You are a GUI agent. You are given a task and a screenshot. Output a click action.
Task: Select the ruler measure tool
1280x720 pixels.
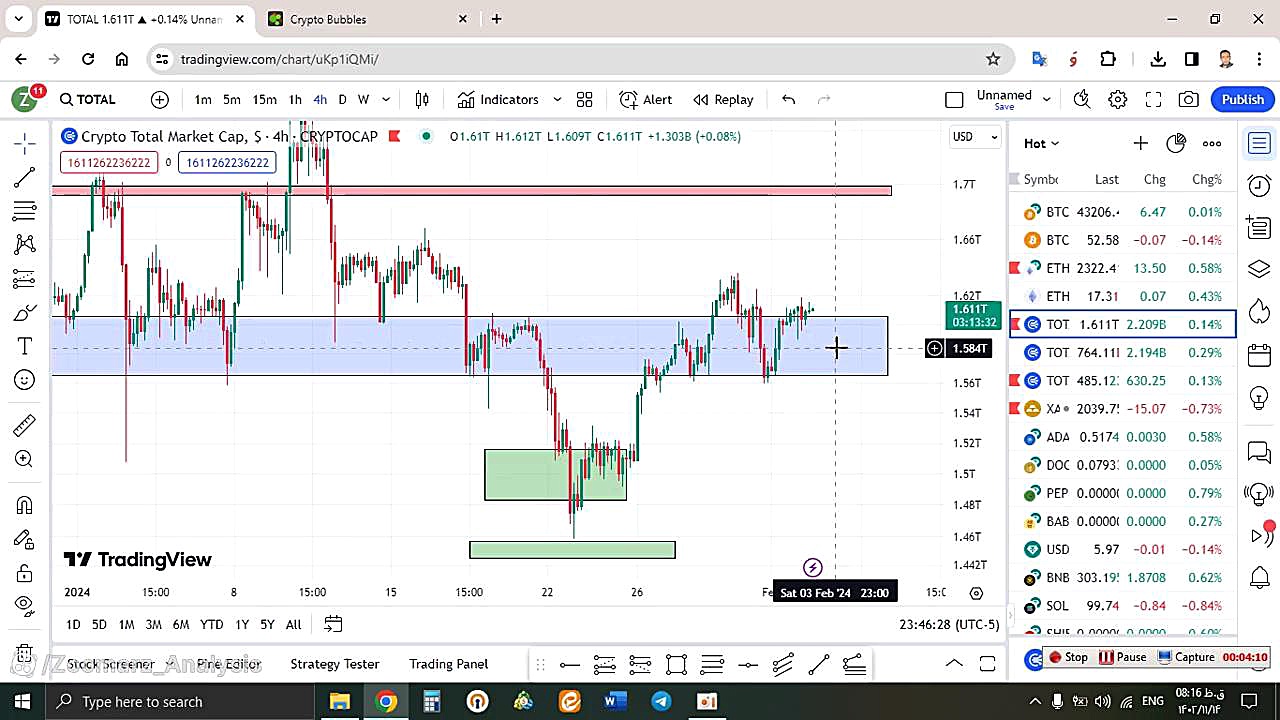(25, 426)
